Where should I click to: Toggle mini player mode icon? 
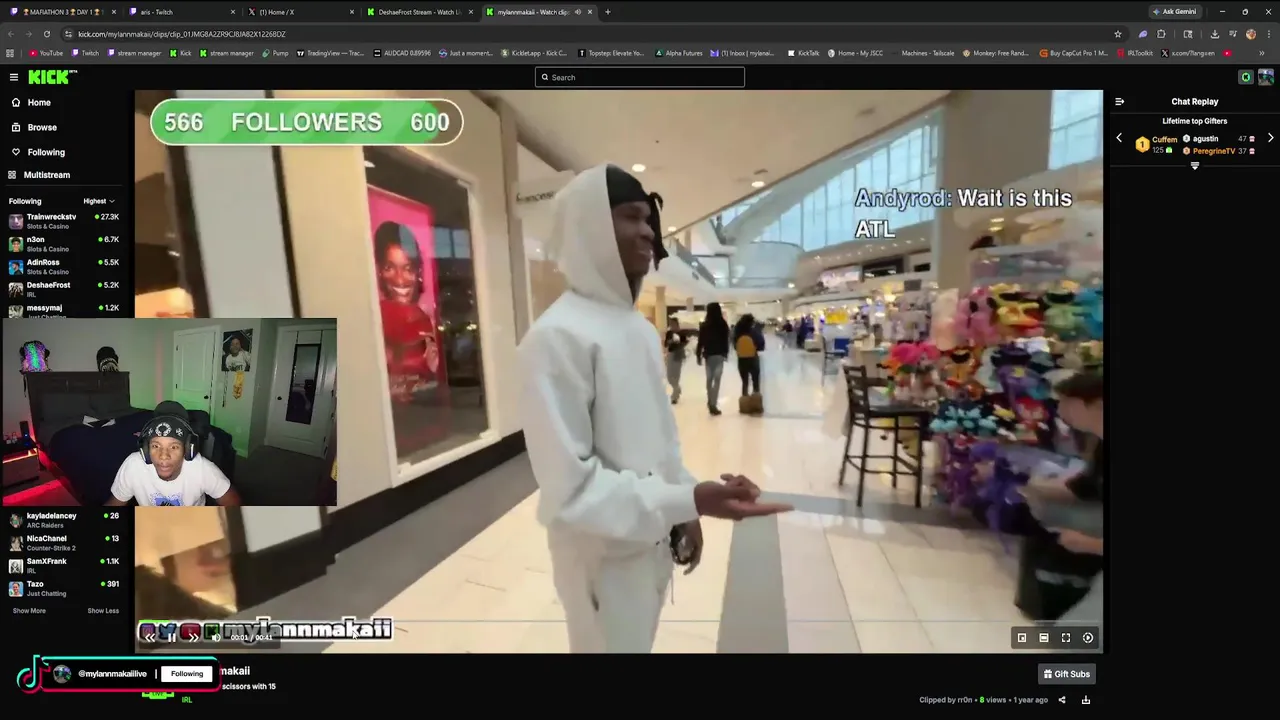point(1022,638)
